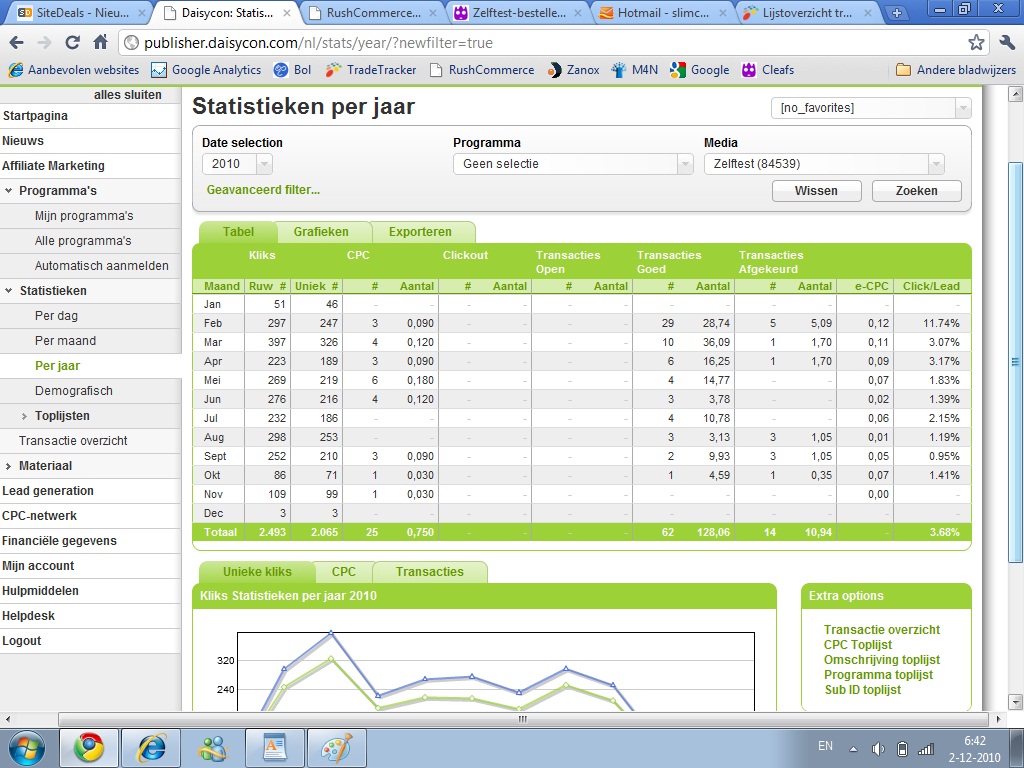Open the M4N bookmark

tap(634, 70)
